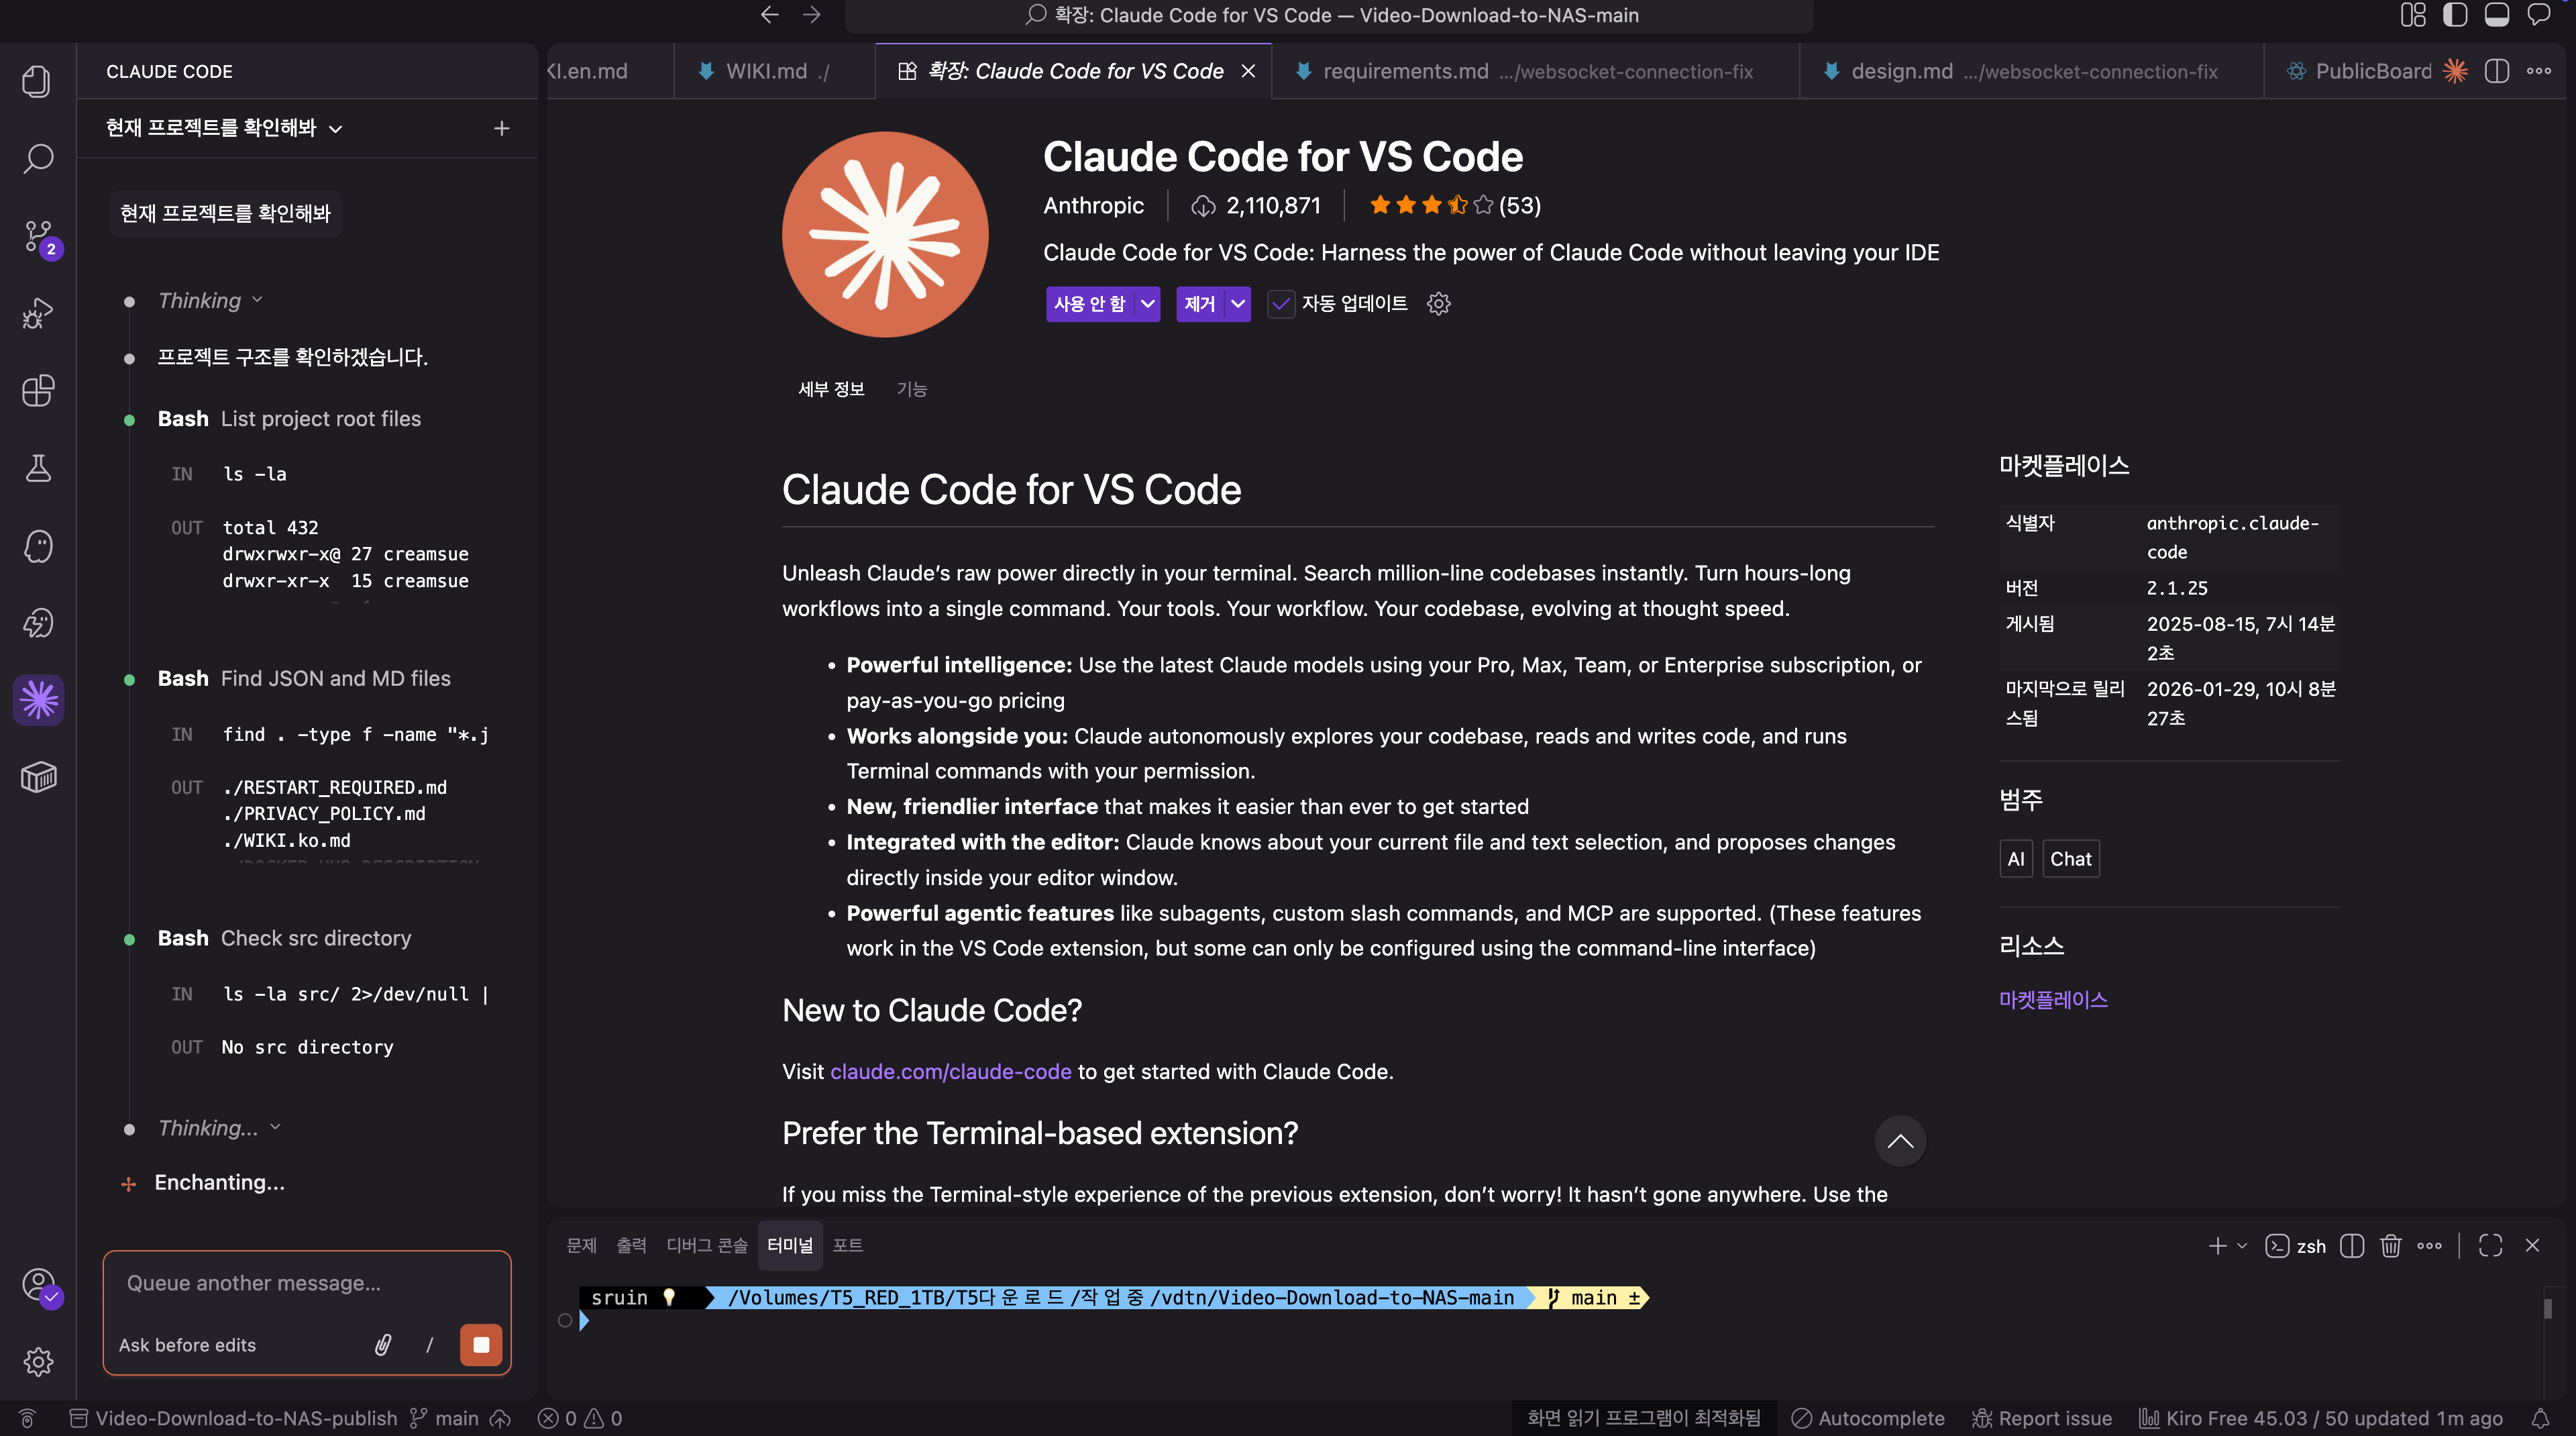Open the Search activity bar icon

pos(38,158)
